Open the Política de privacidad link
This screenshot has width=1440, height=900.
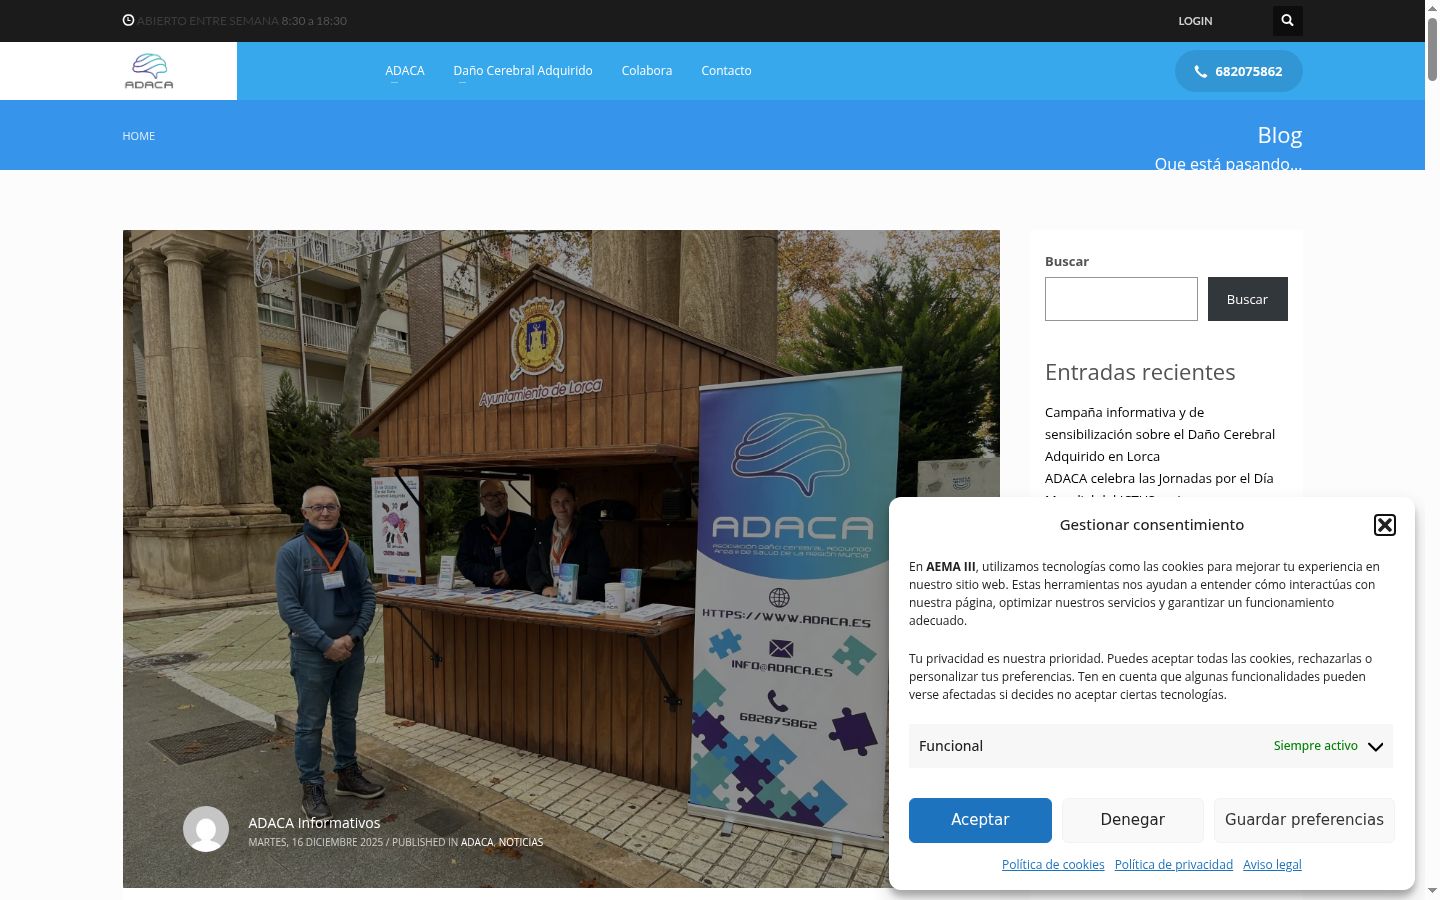[x=1174, y=865]
